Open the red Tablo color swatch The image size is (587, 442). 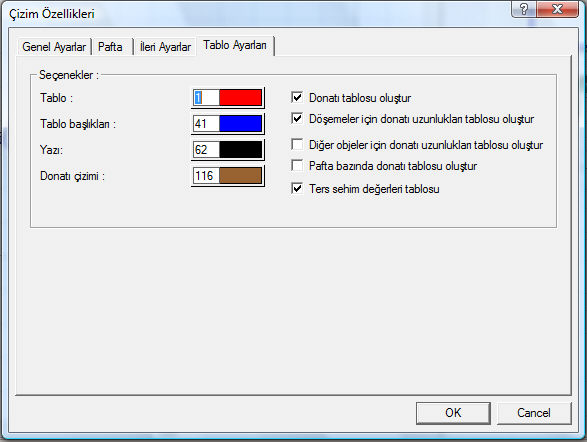240,98
